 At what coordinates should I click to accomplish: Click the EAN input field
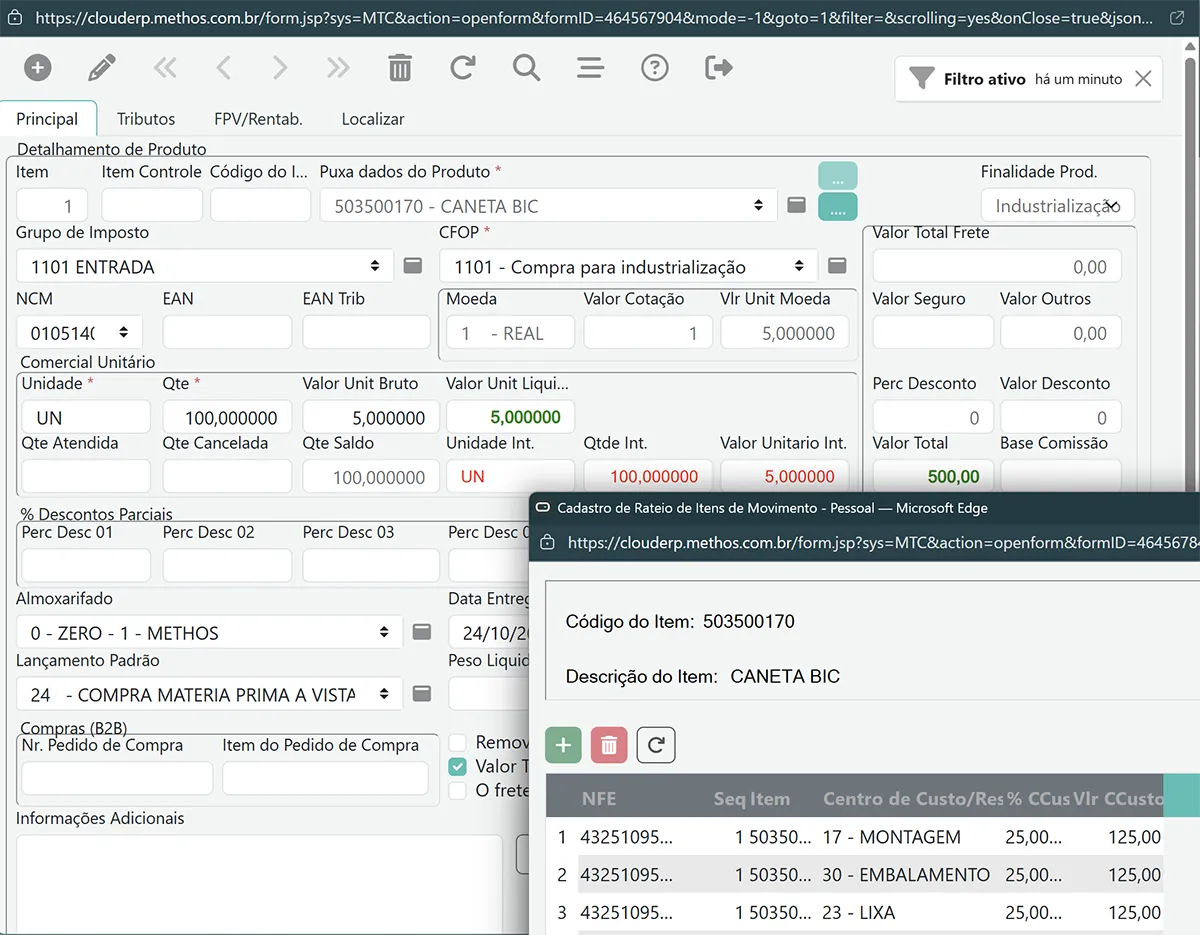[227, 332]
